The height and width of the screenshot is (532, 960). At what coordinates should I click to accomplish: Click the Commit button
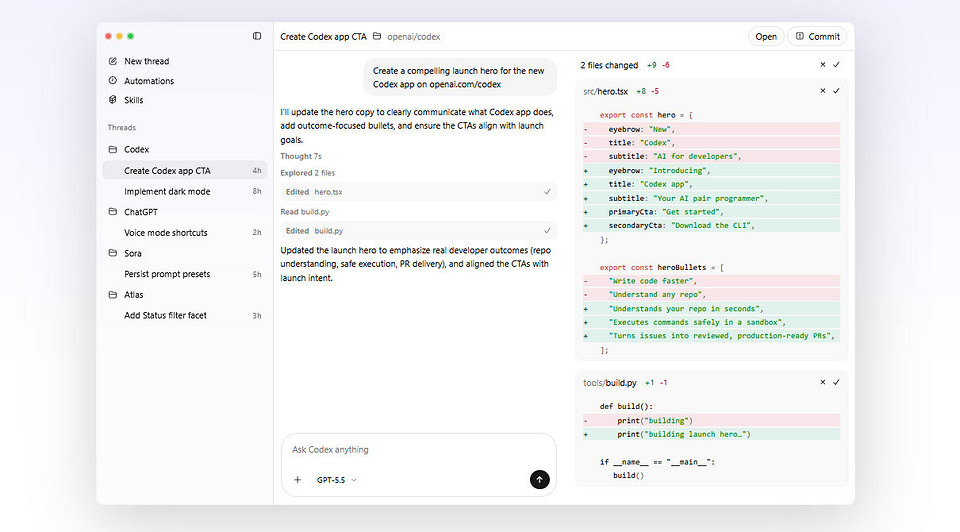click(x=817, y=37)
